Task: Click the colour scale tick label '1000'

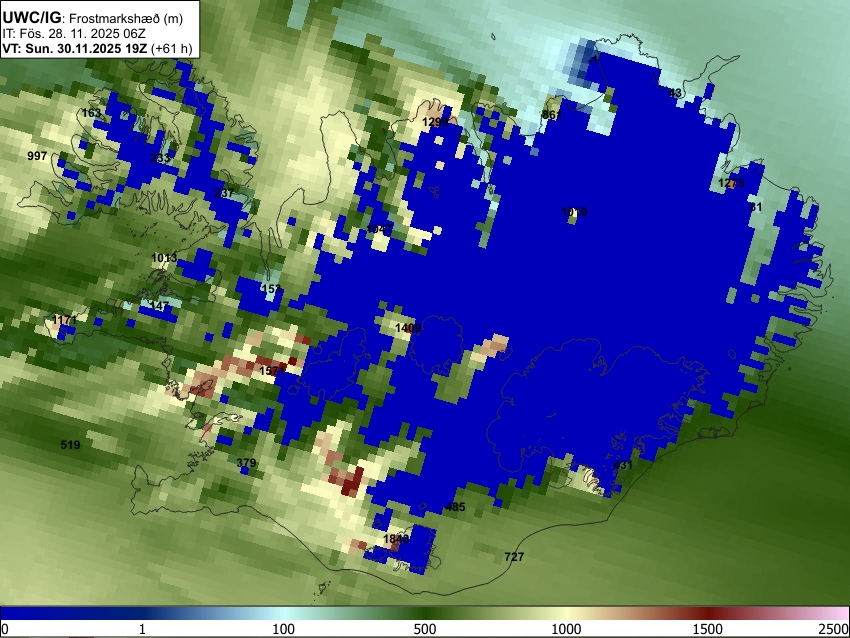Action: click(566, 629)
